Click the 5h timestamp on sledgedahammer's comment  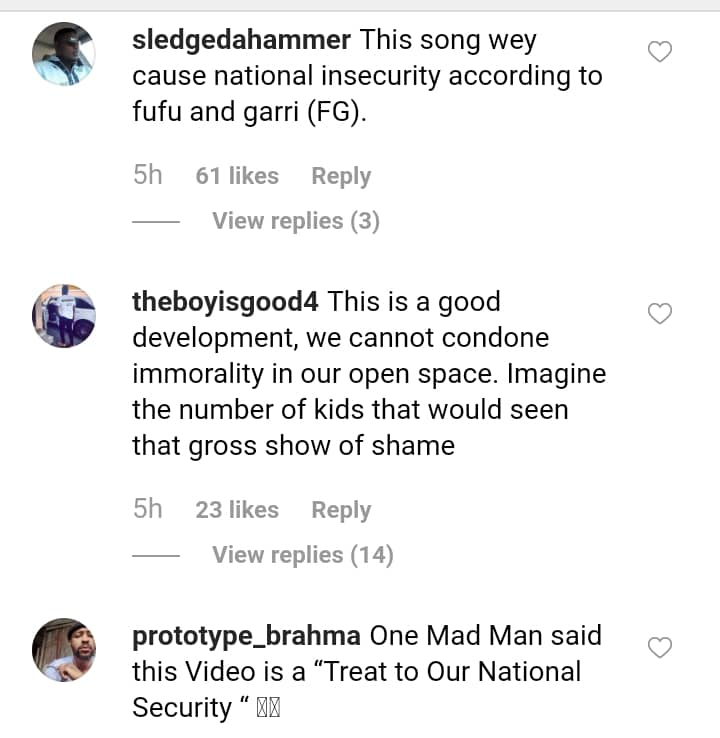tap(147, 175)
